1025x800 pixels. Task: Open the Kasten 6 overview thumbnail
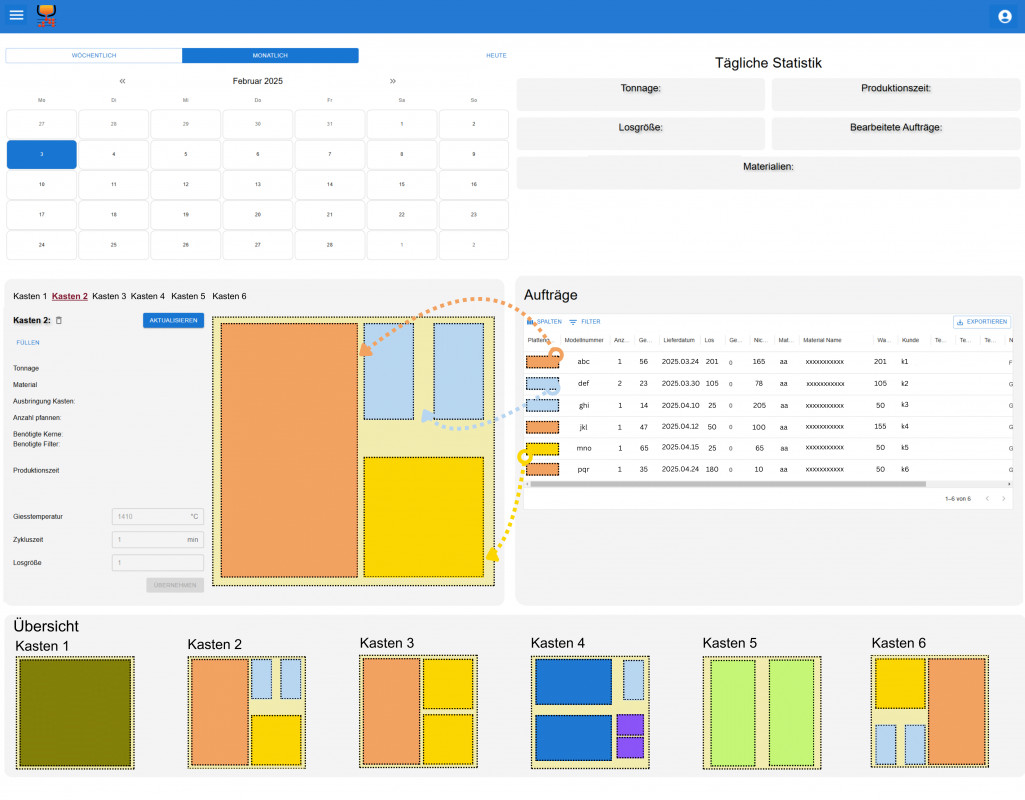coord(930,711)
